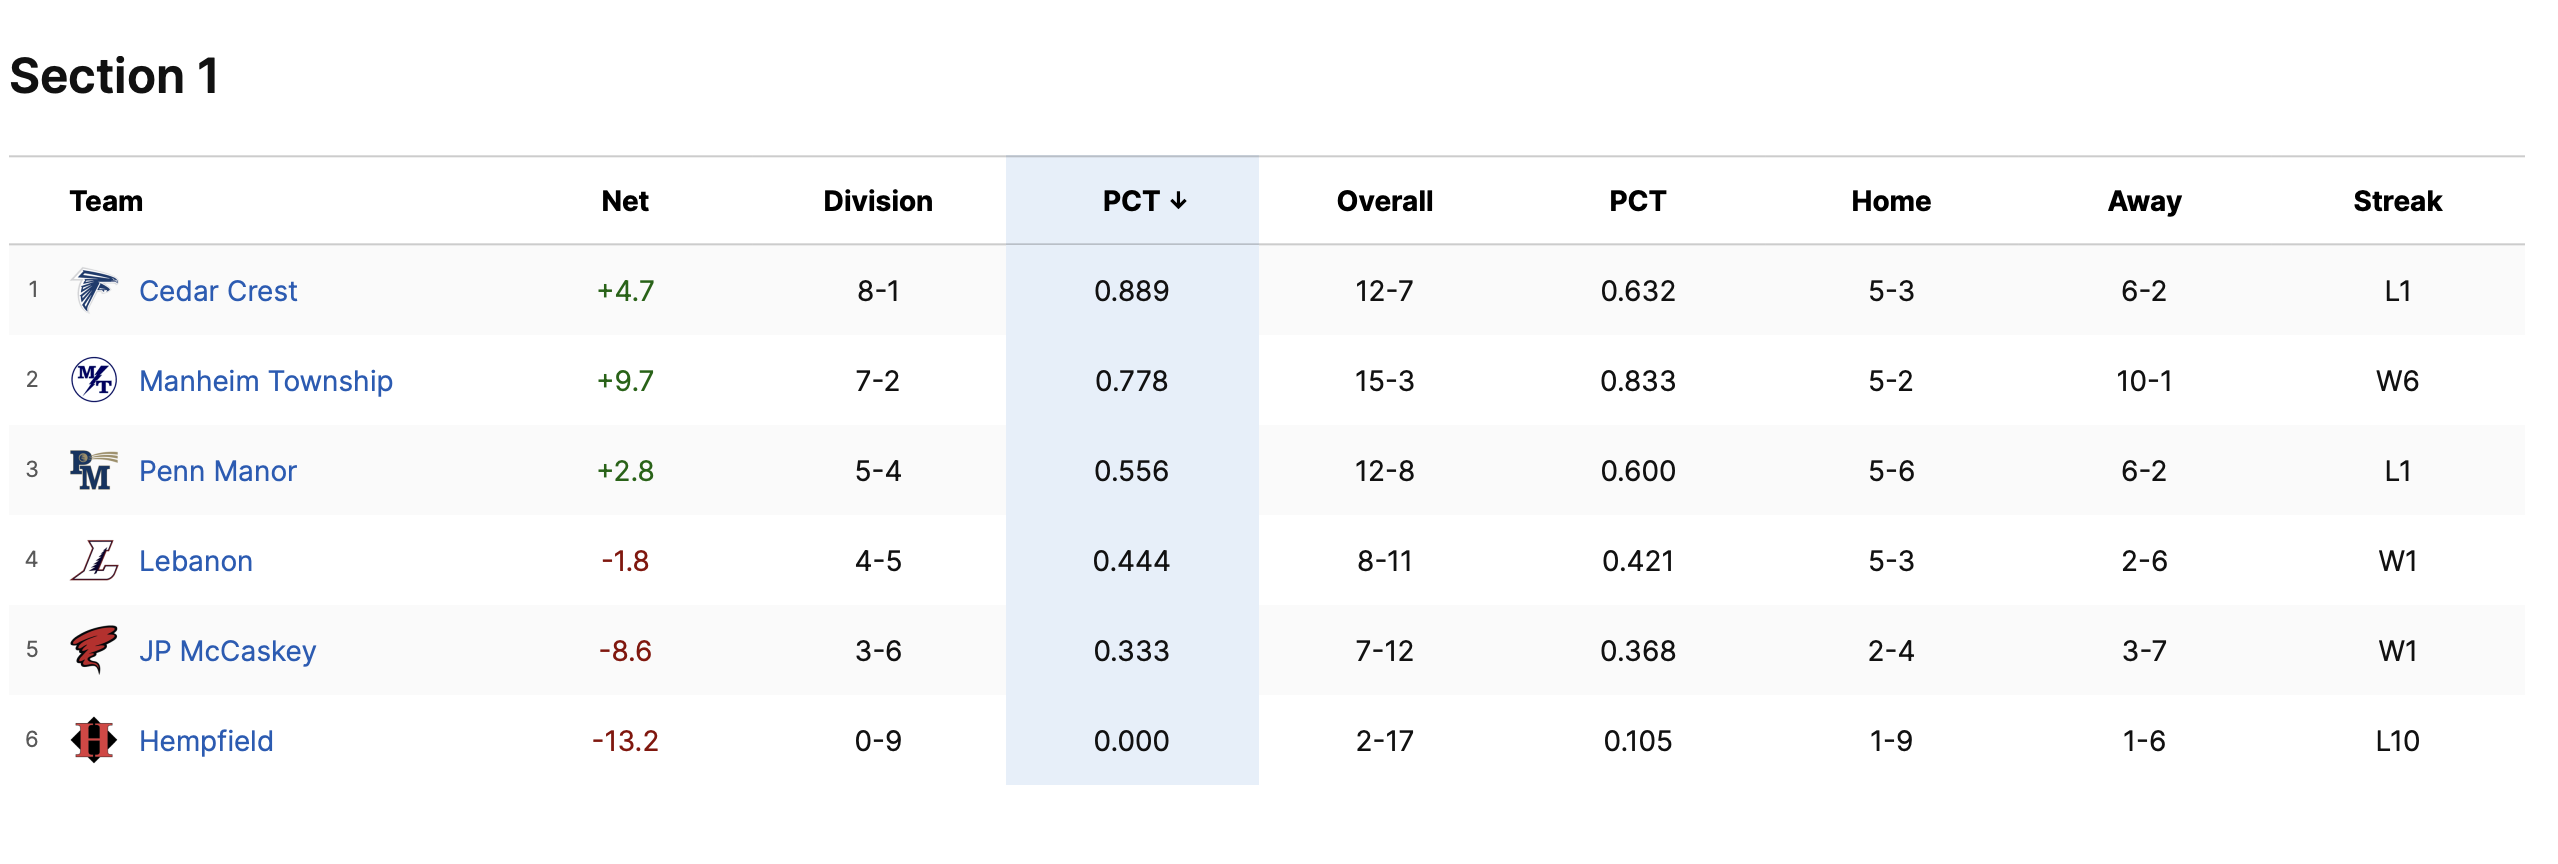The height and width of the screenshot is (864, 2558).
Task: Sort table by Division record header
Action: [878, 201]
